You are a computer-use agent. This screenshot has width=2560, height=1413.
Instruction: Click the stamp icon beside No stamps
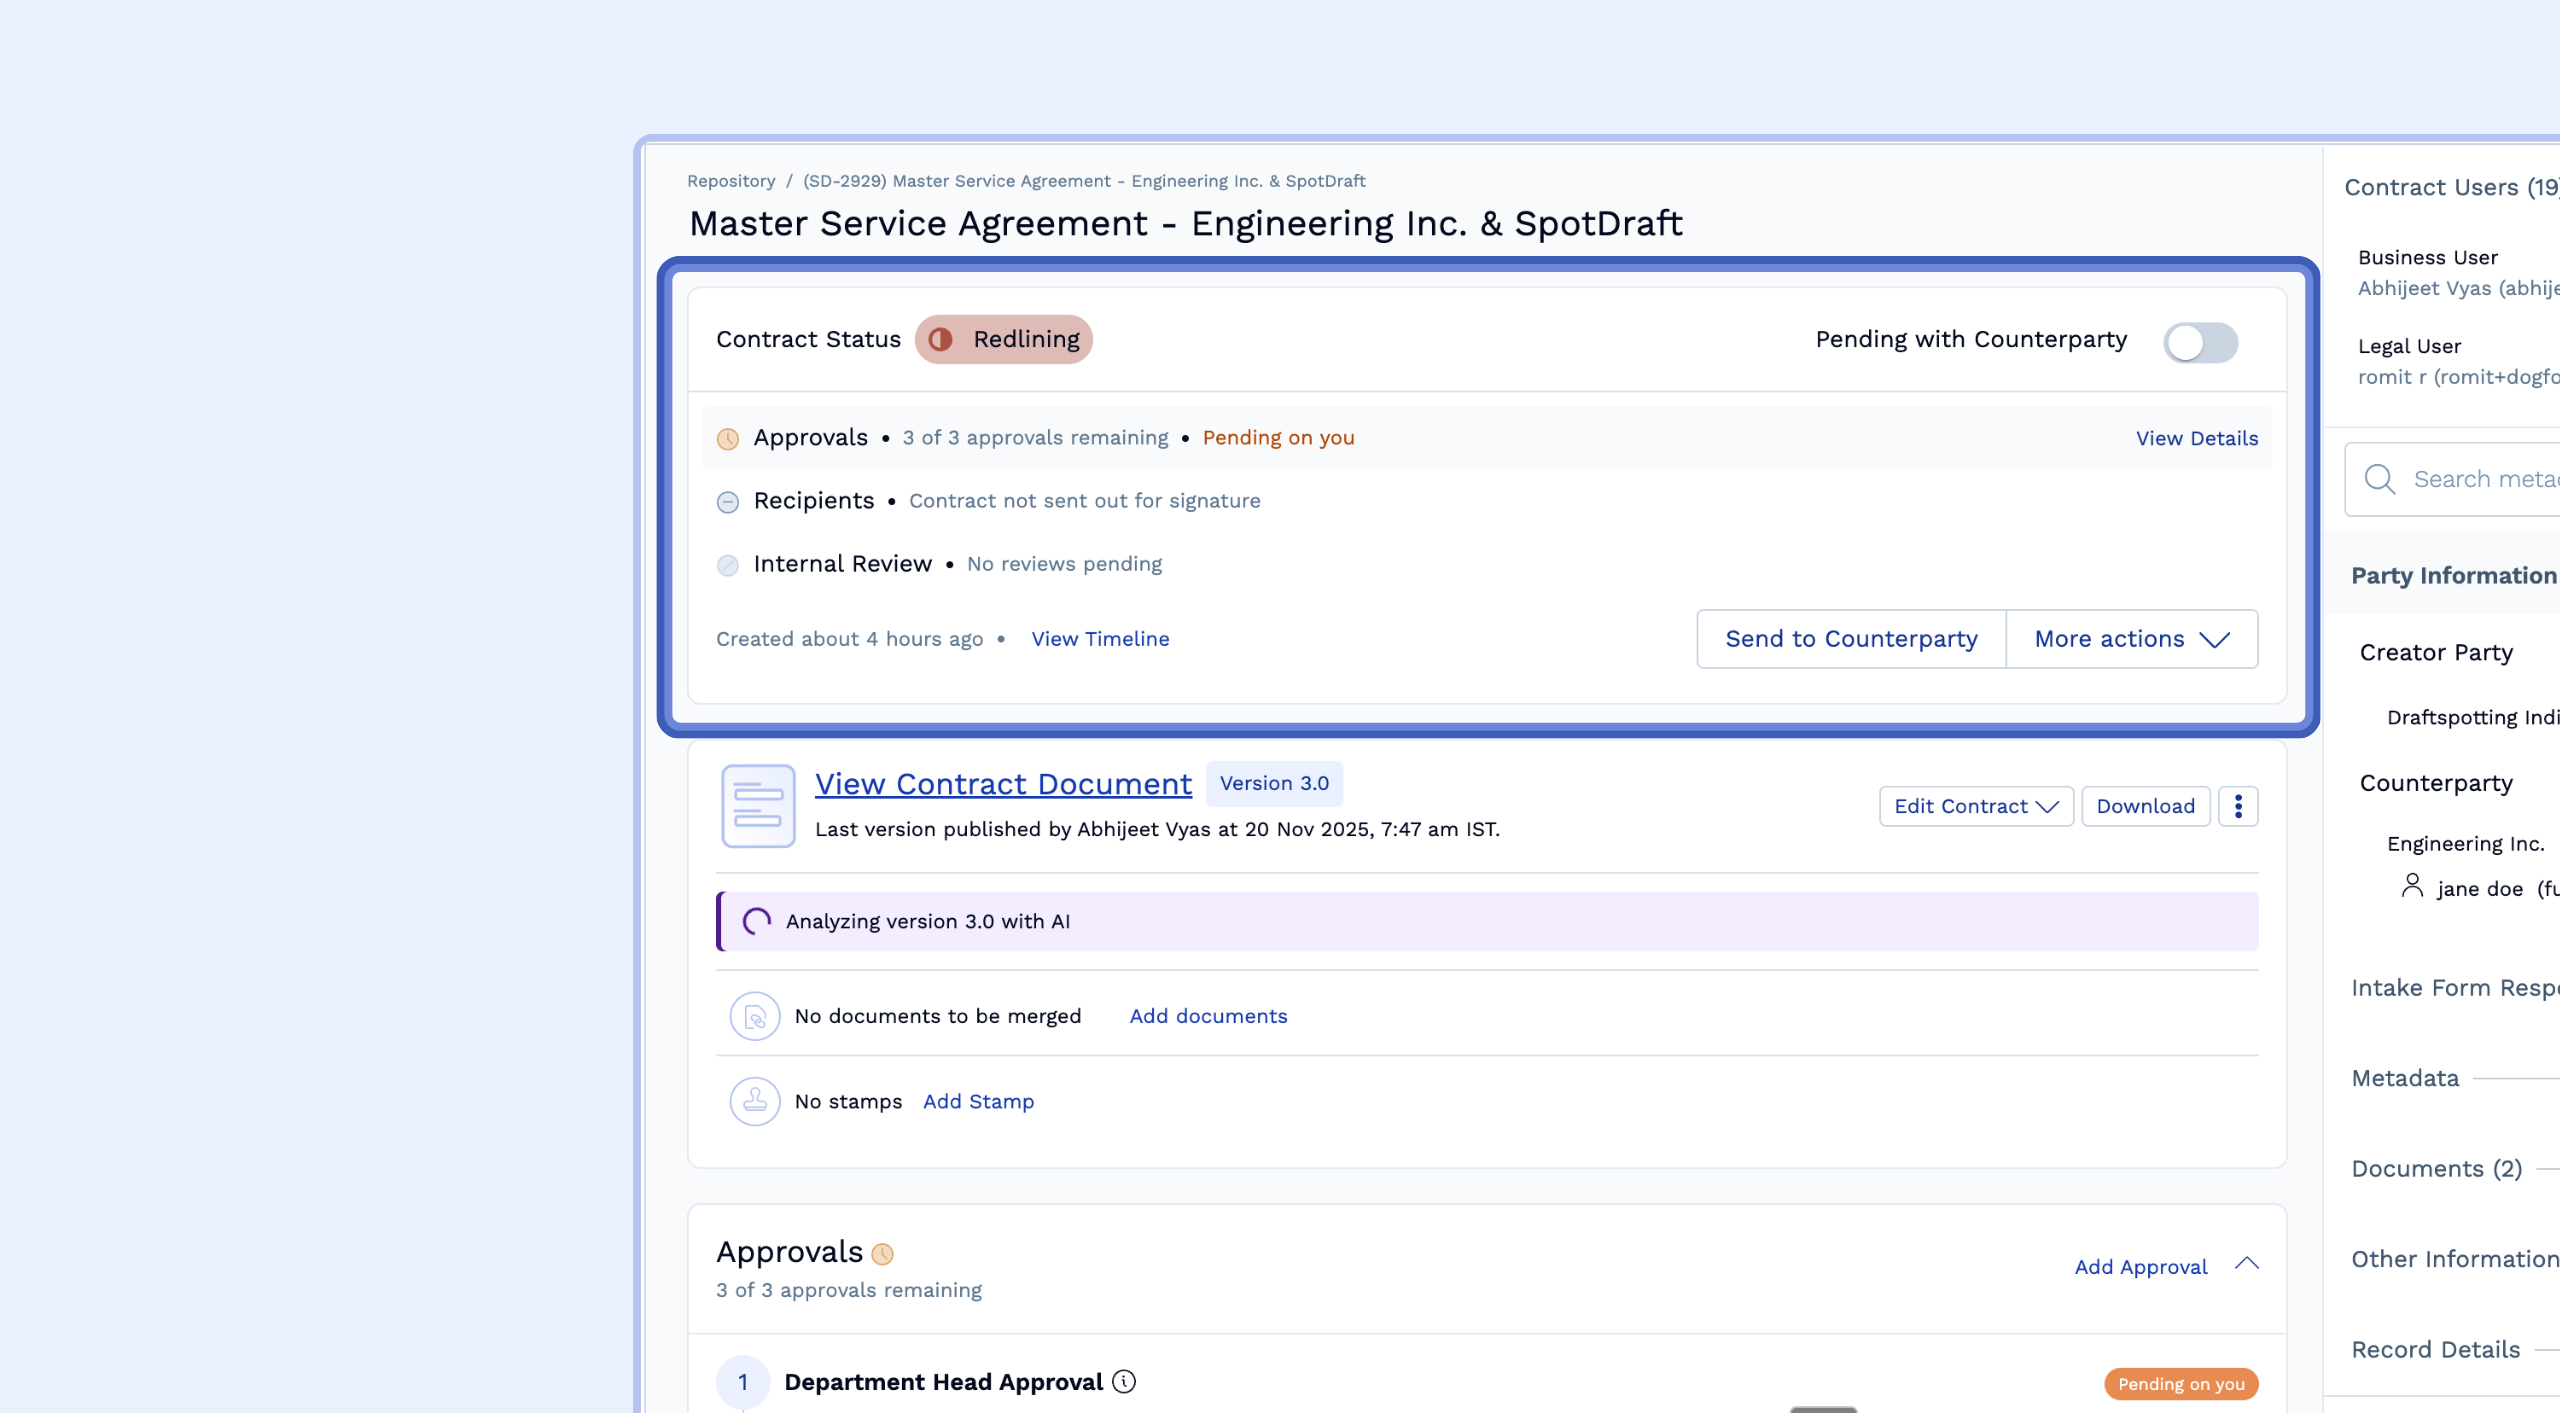pyautogui.click(x=755, y=1101)
